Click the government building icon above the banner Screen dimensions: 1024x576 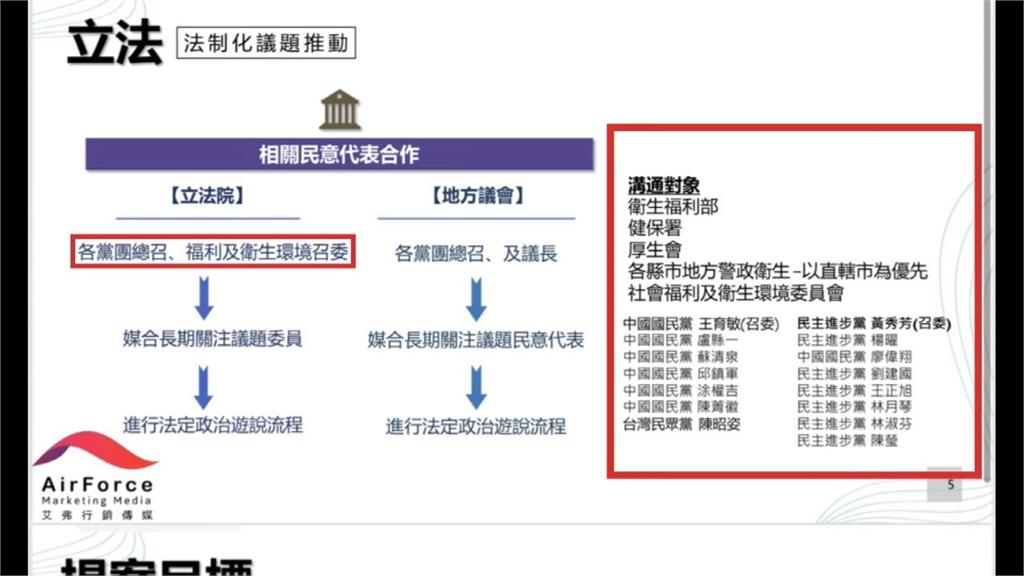point(341,110)
